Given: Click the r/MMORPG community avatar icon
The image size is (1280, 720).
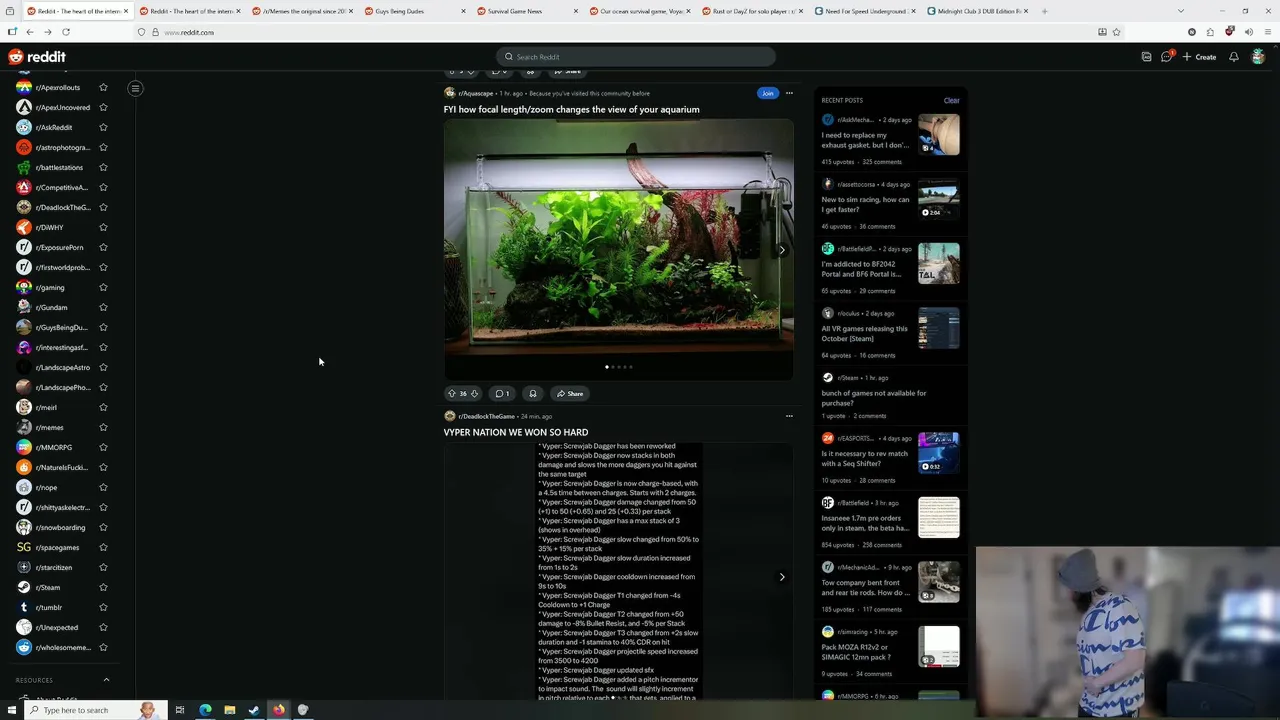Looking at the screenshot, I should tap(24, 447).
